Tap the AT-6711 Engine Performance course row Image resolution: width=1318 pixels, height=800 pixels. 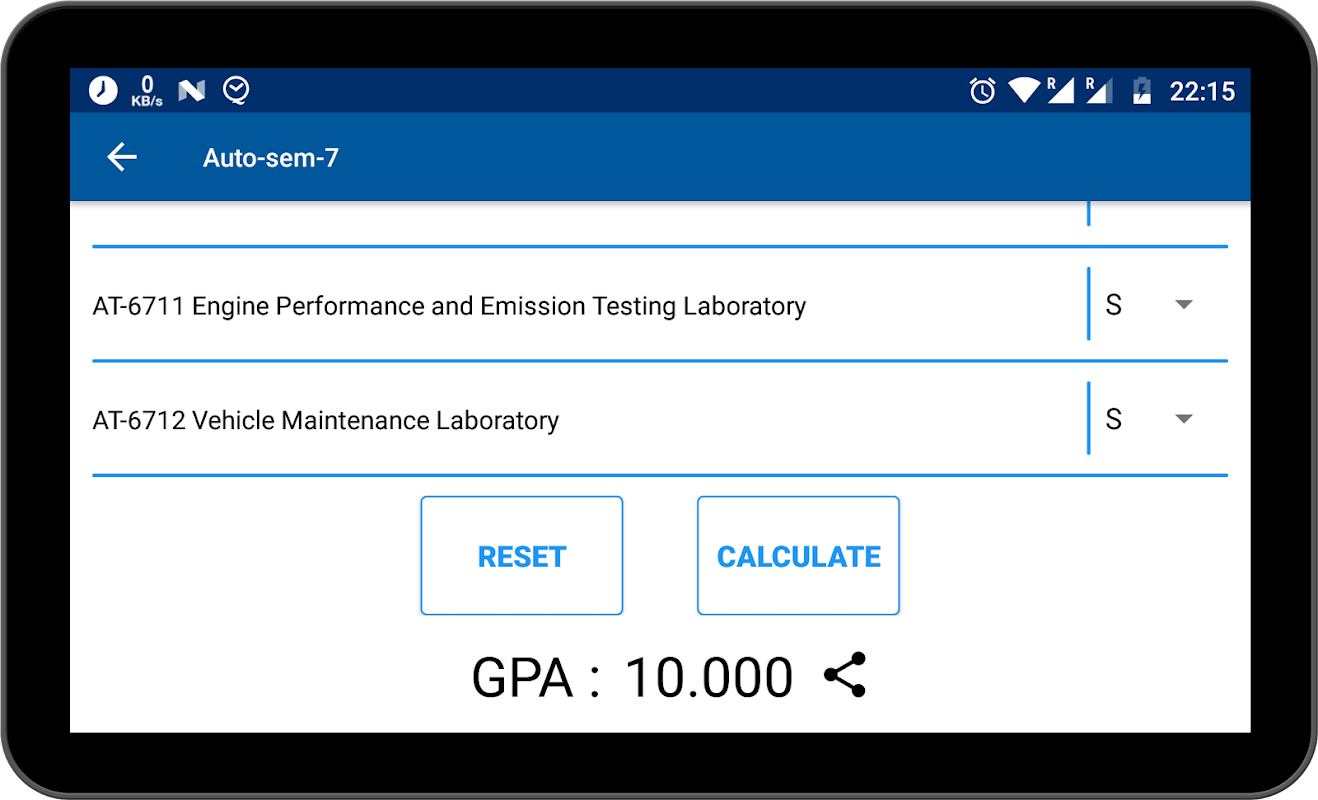[449, 305]
